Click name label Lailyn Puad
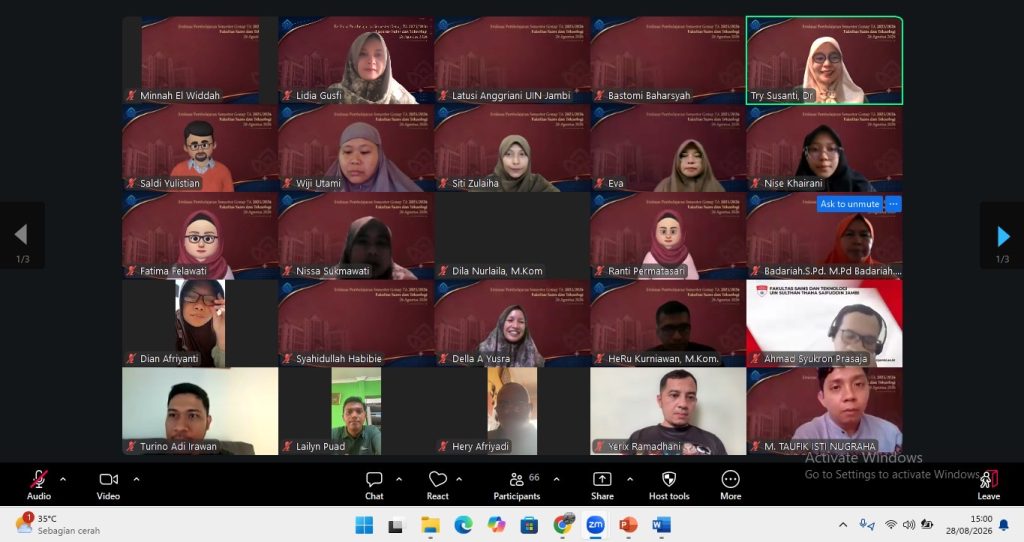The width and height of the screenshot is (1024, 542). pyautogui.click(x=320, y=447)
